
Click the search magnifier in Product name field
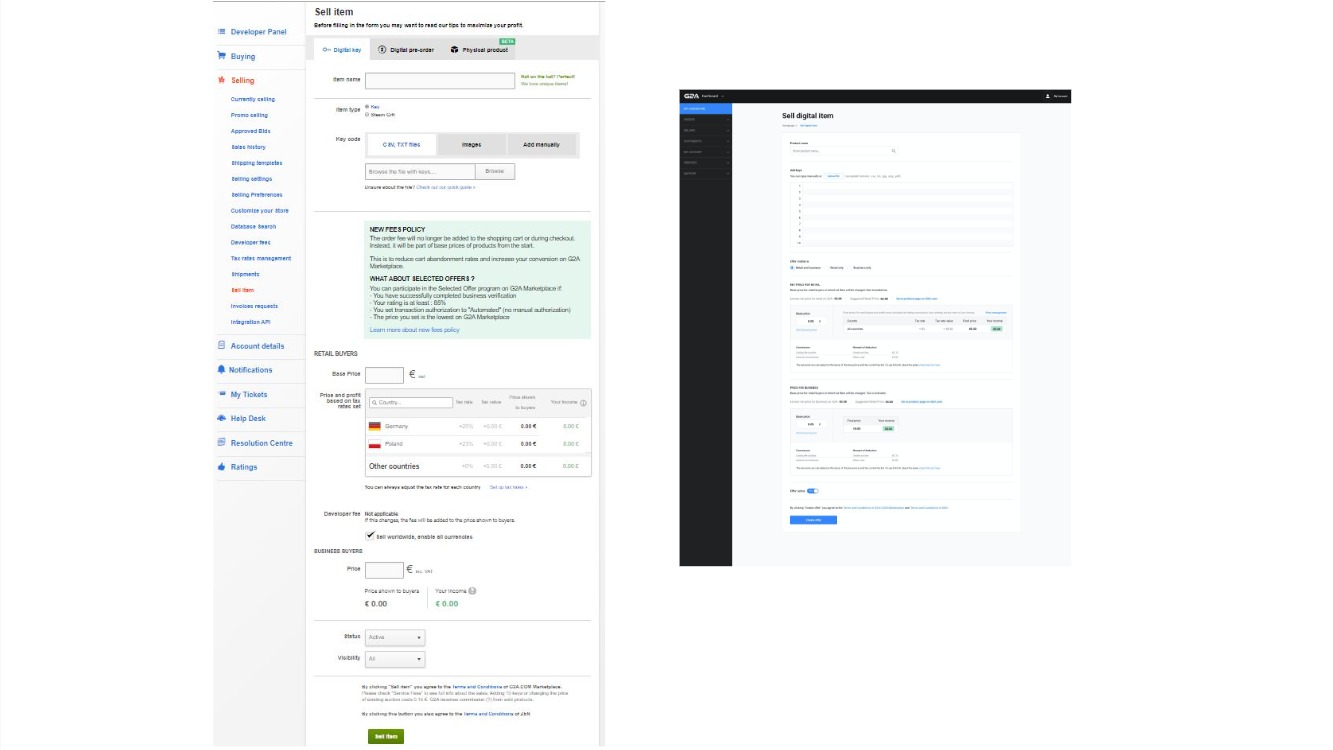pyautogui.click(x=893, y=150)
